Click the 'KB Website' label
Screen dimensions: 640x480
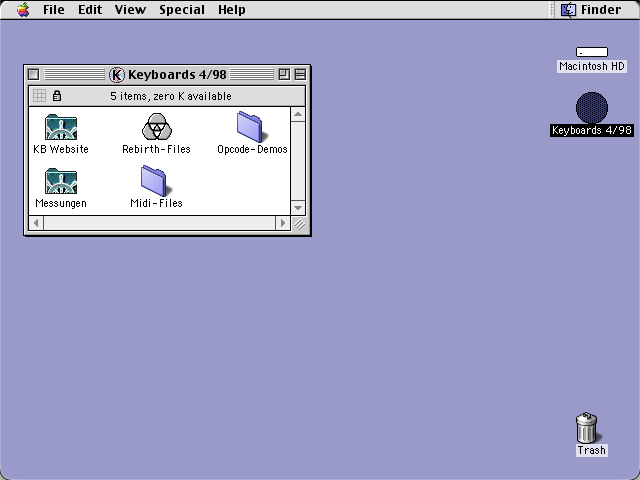click(x=61, y=149)
